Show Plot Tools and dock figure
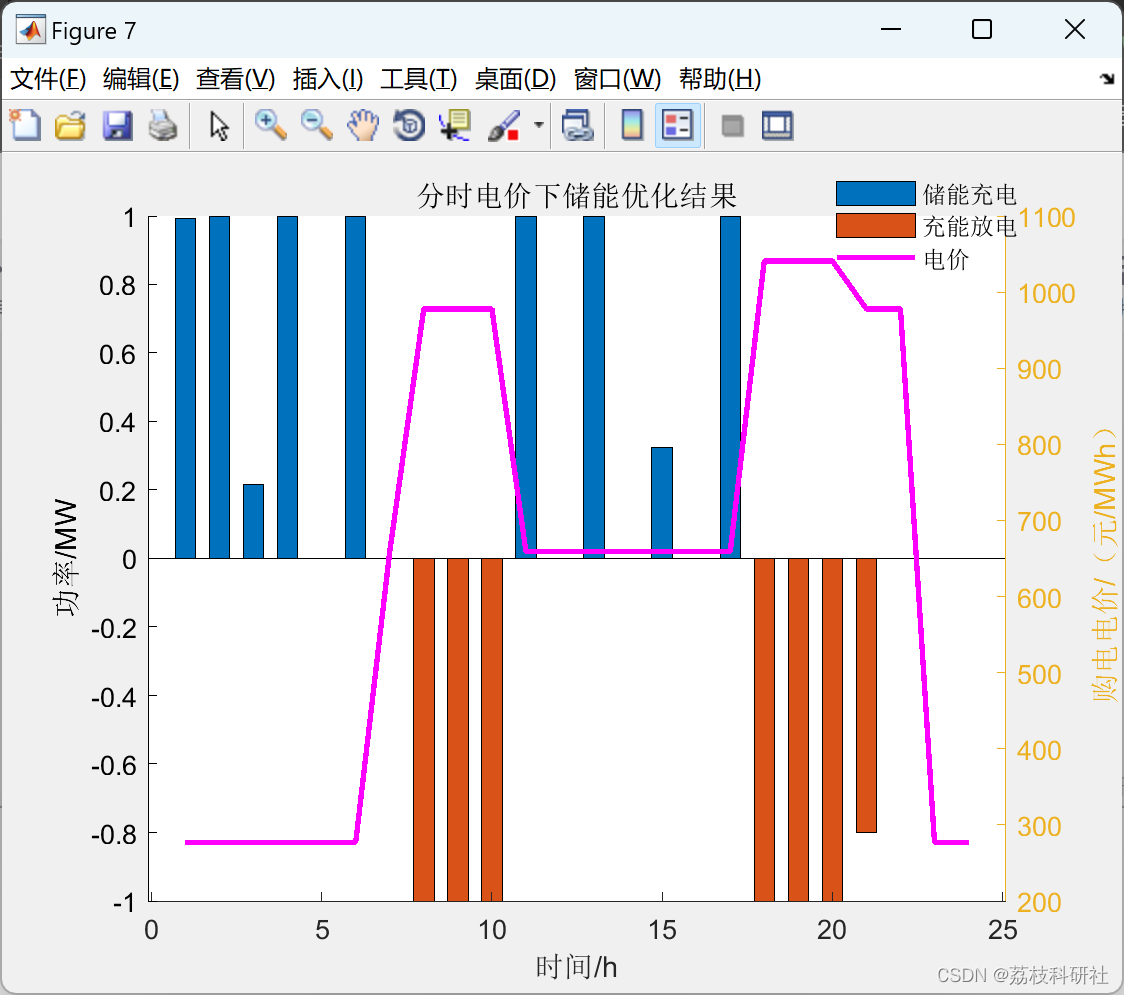Viewport: 1124px width, 995px height. (x=777, y=125)
